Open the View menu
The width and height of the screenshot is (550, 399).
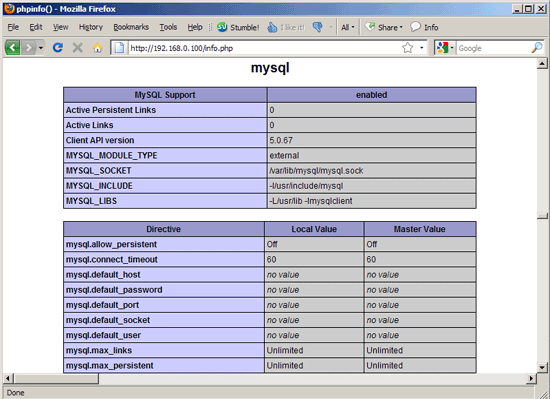60,27
